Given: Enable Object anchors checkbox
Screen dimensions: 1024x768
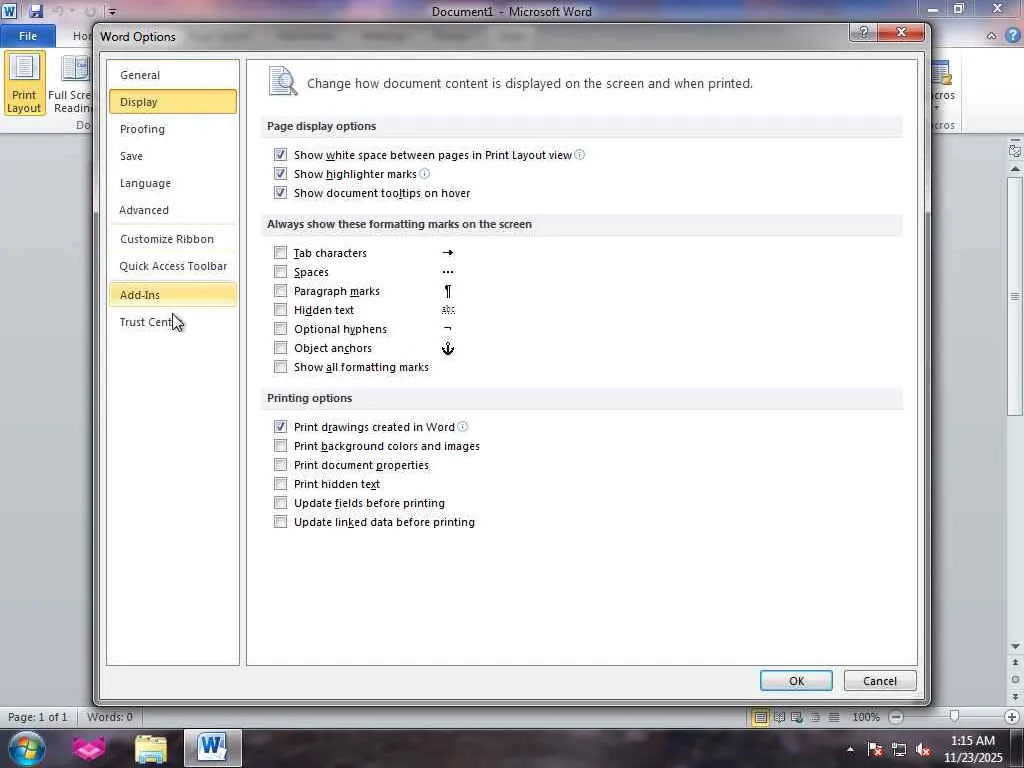Looking at the screenshot, I should point(280,347).
